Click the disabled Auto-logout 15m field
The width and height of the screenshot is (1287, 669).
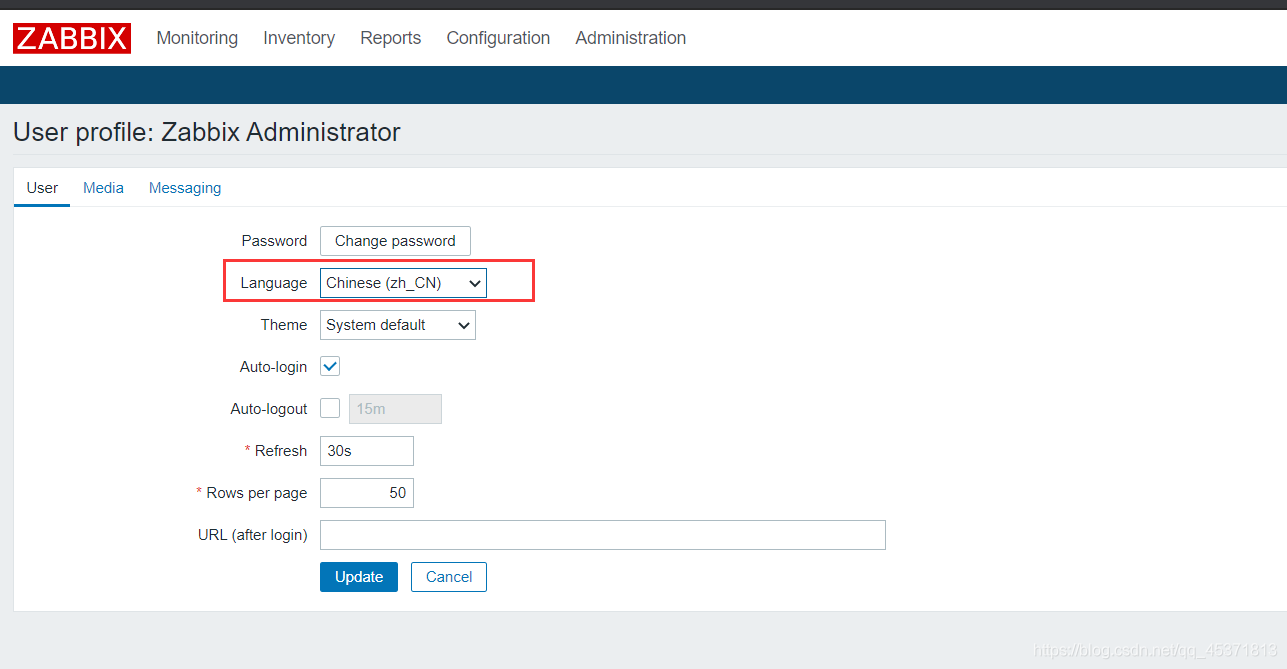[395, 409]
